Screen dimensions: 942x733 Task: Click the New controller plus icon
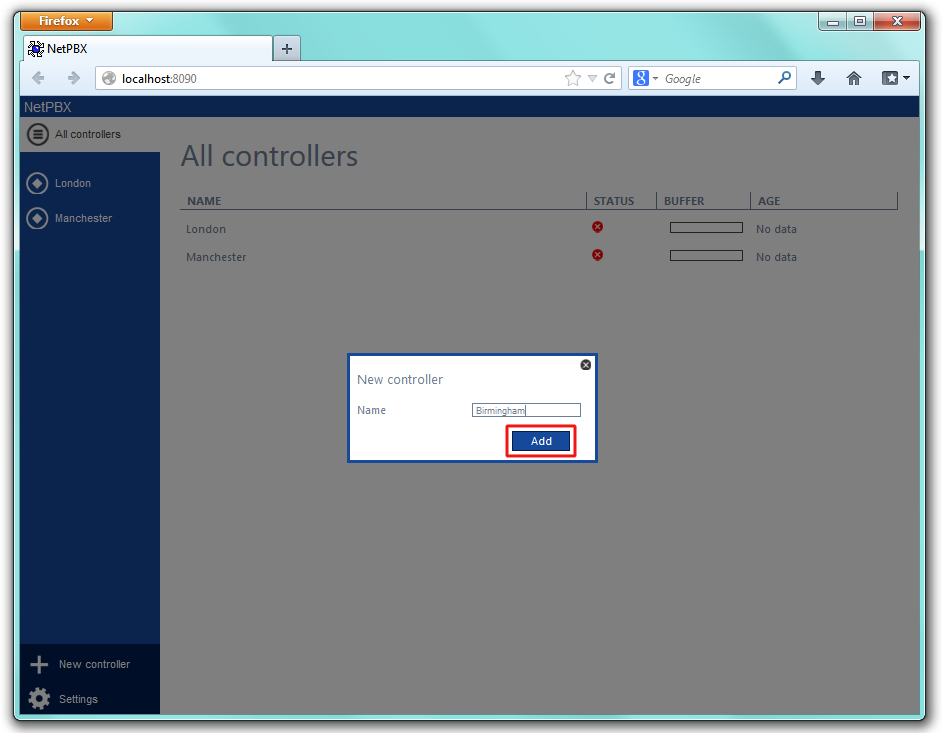tap(39, 665)
